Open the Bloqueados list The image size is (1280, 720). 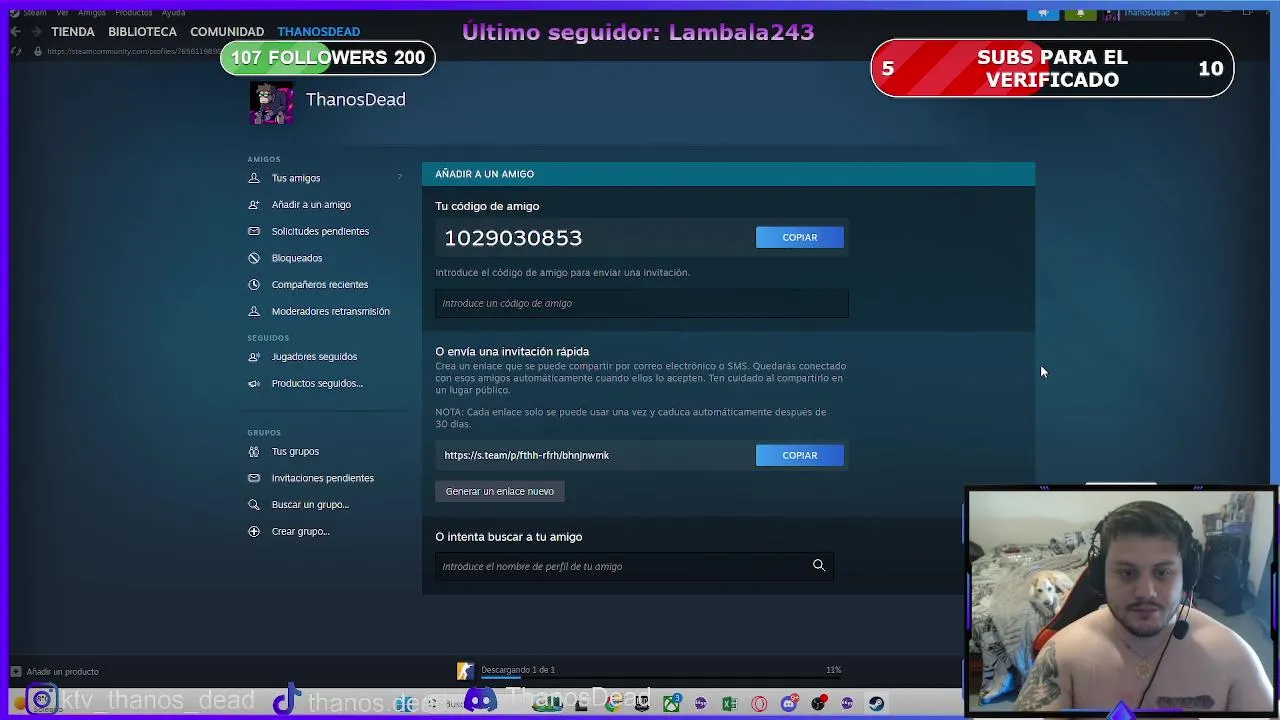pos(297,258)
